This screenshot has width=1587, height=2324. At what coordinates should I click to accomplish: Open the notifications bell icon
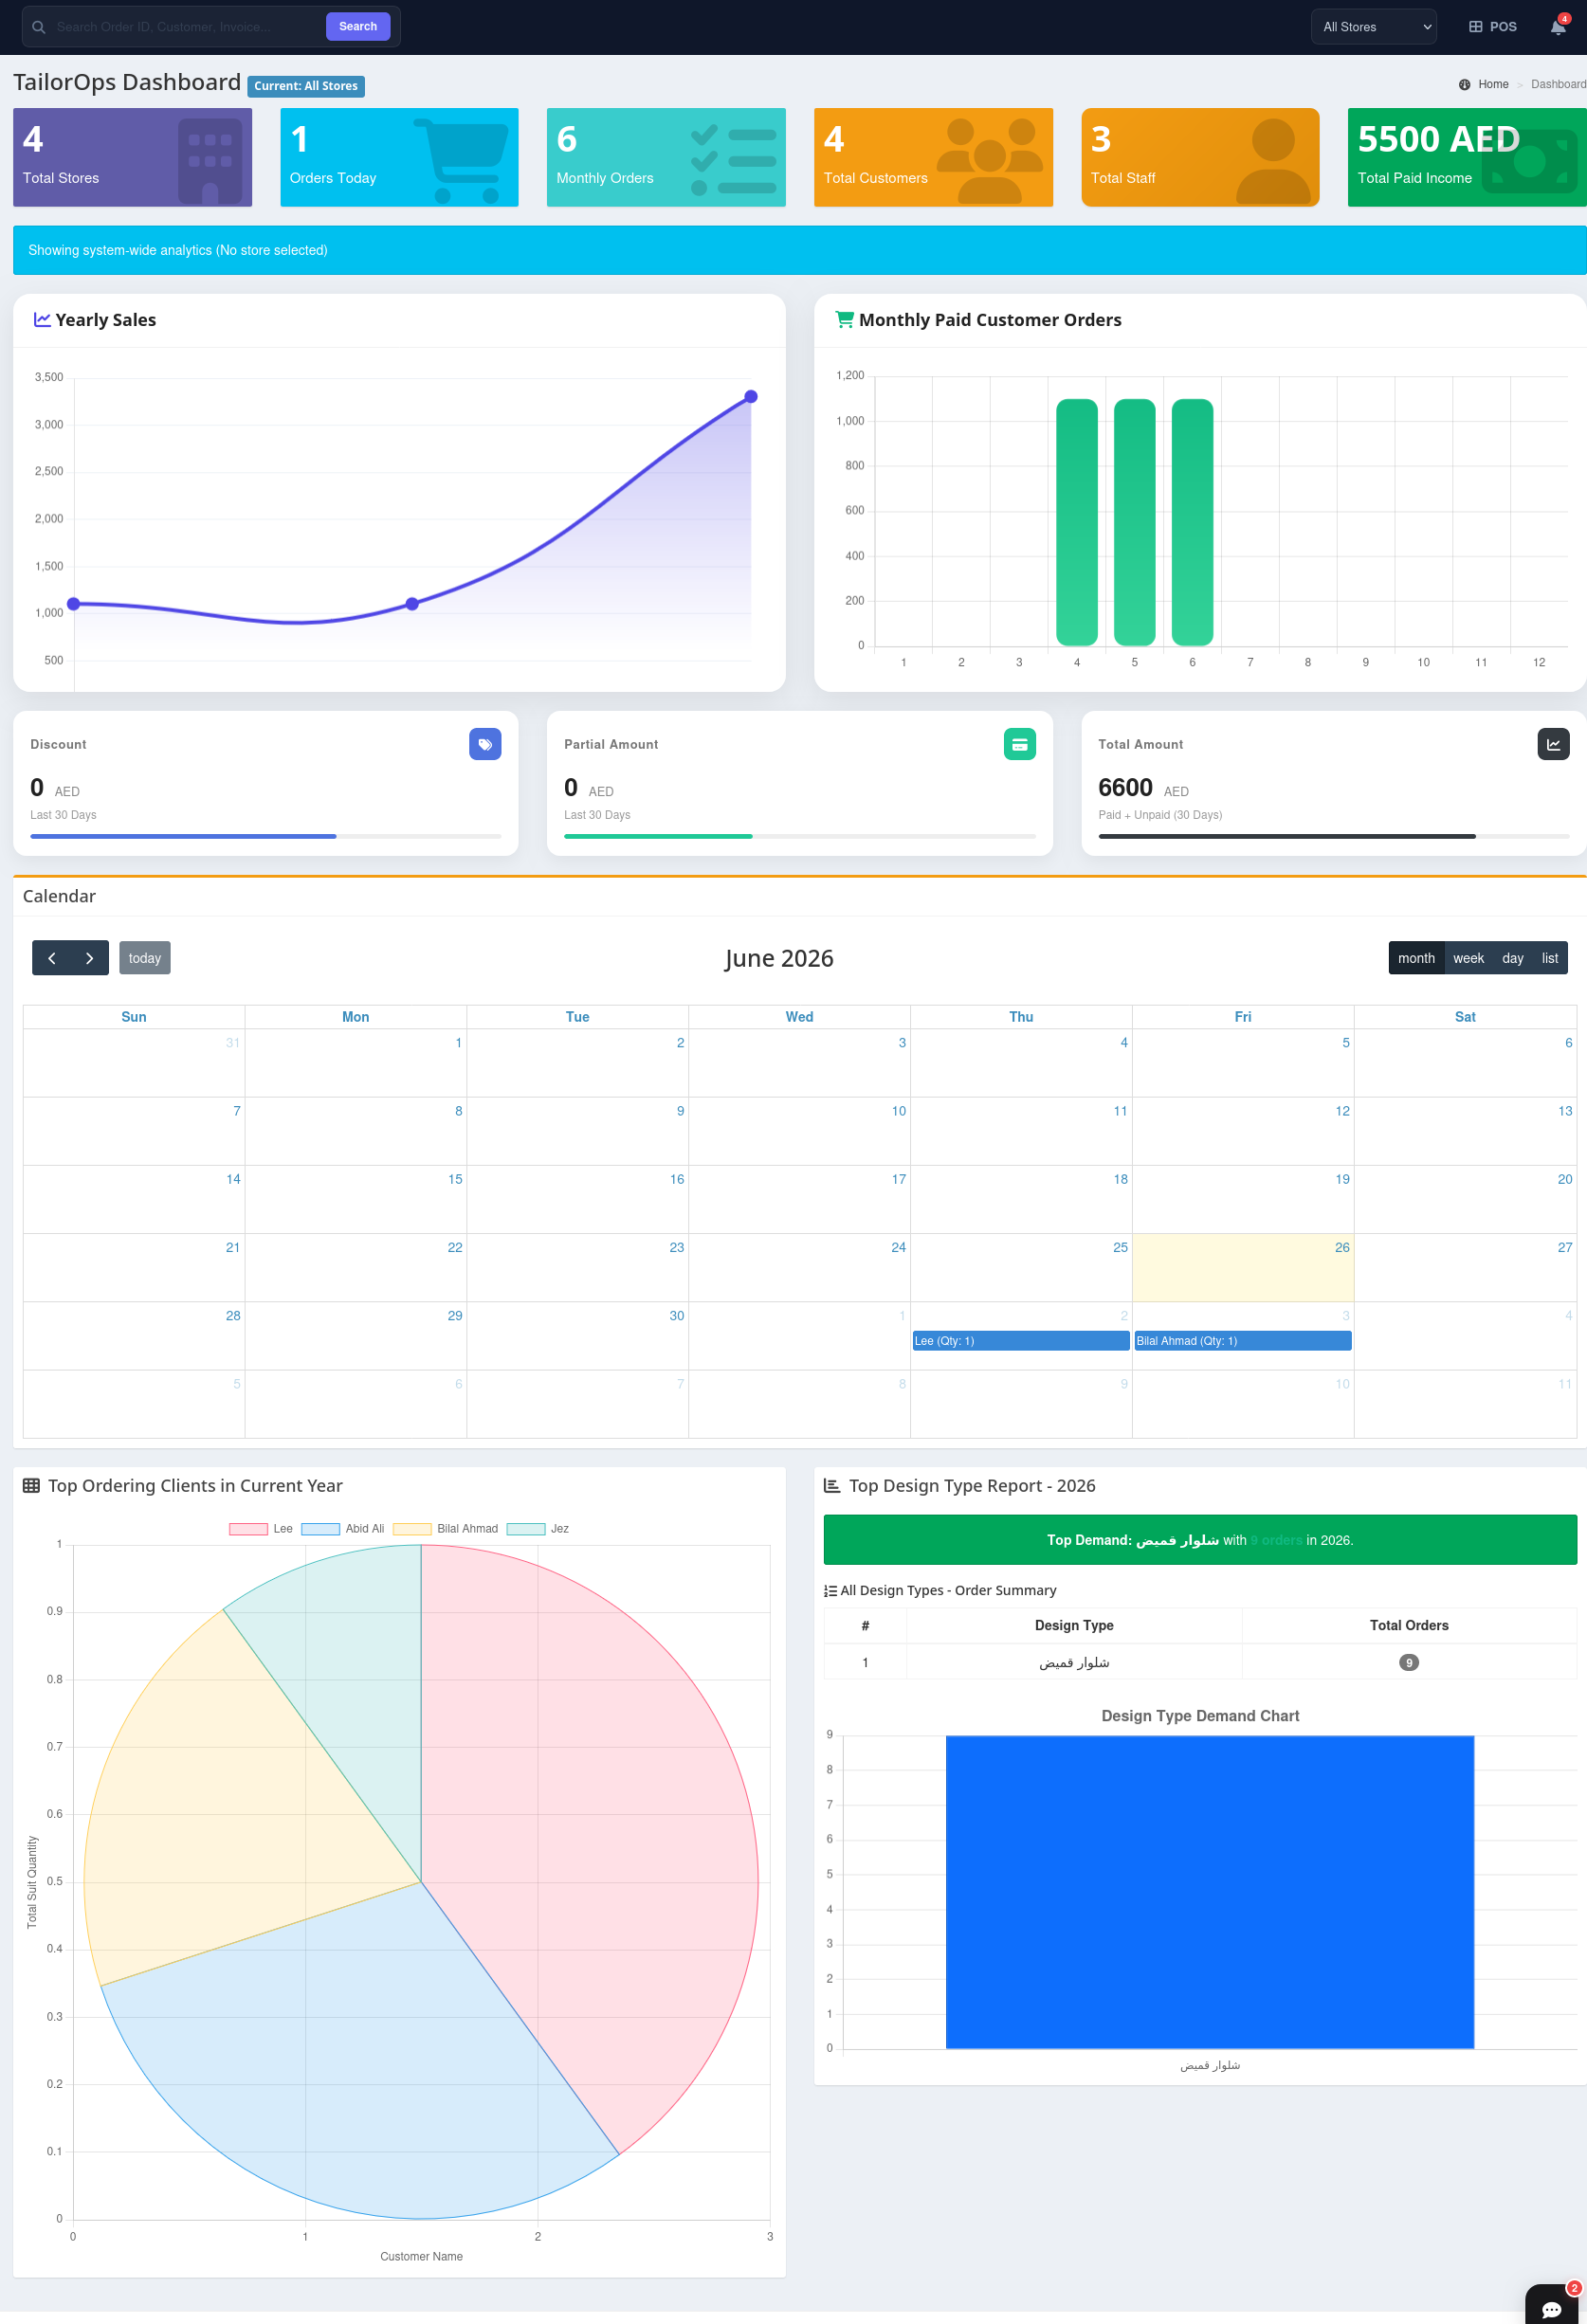[1557, 27]
